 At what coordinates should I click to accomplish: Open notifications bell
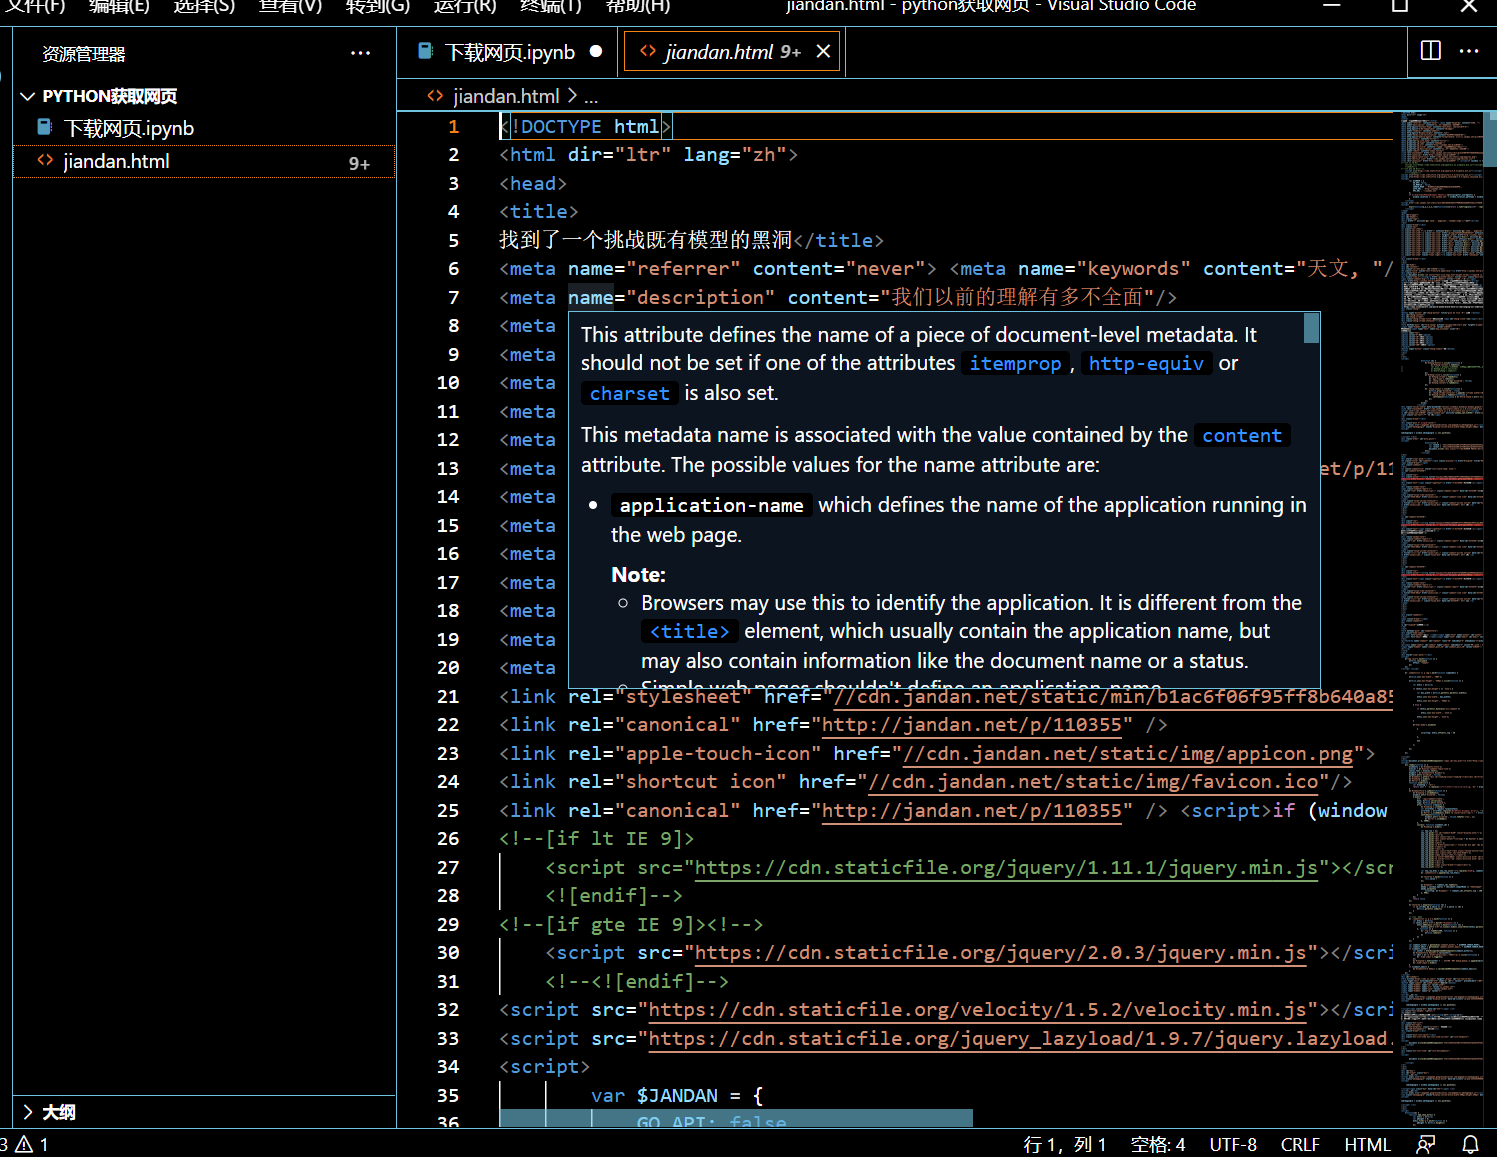pos(1471,1145)
